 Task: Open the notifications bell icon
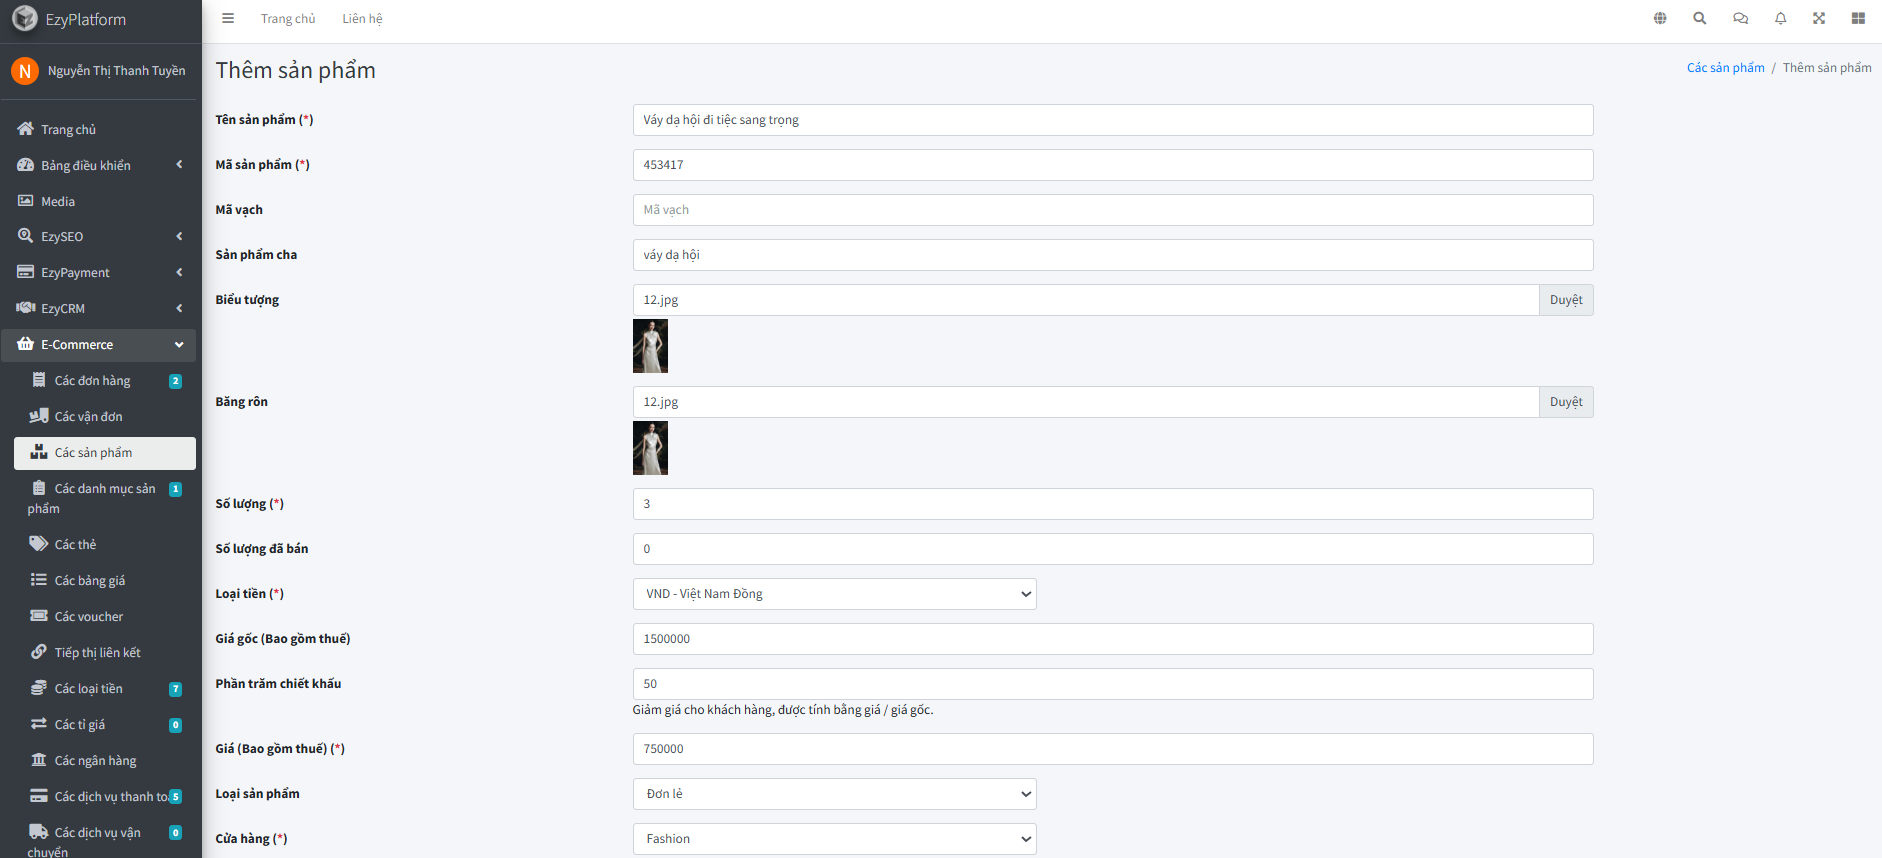[x=1780, y=18]
